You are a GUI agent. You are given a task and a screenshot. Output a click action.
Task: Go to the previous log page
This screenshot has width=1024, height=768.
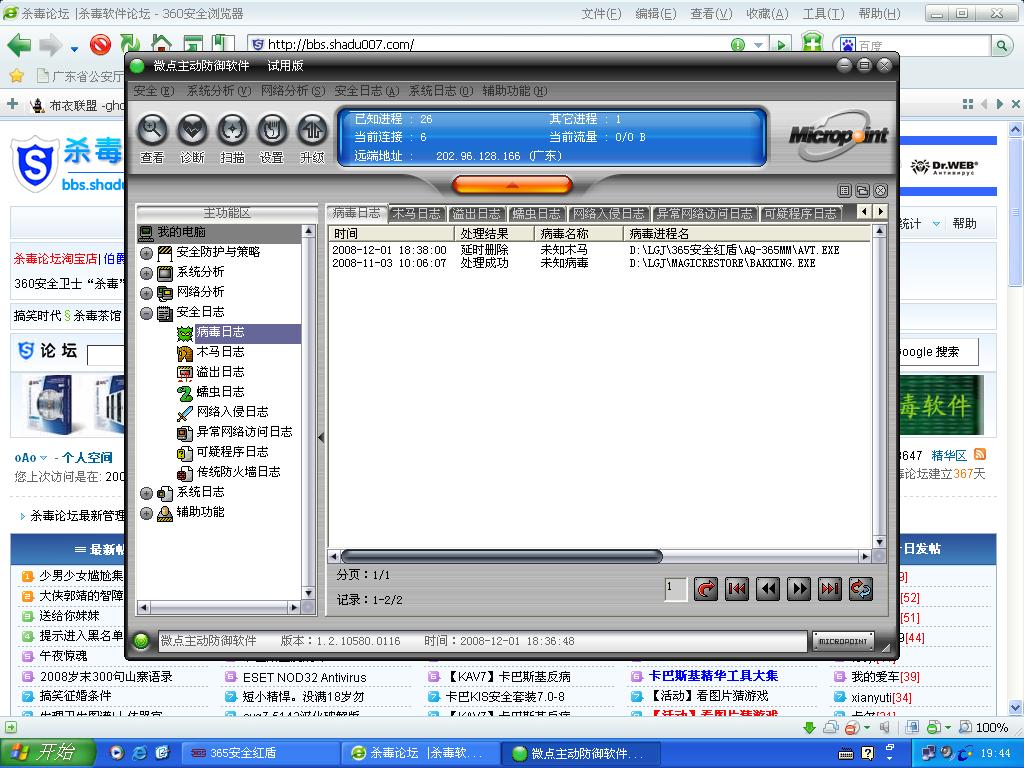768,589
